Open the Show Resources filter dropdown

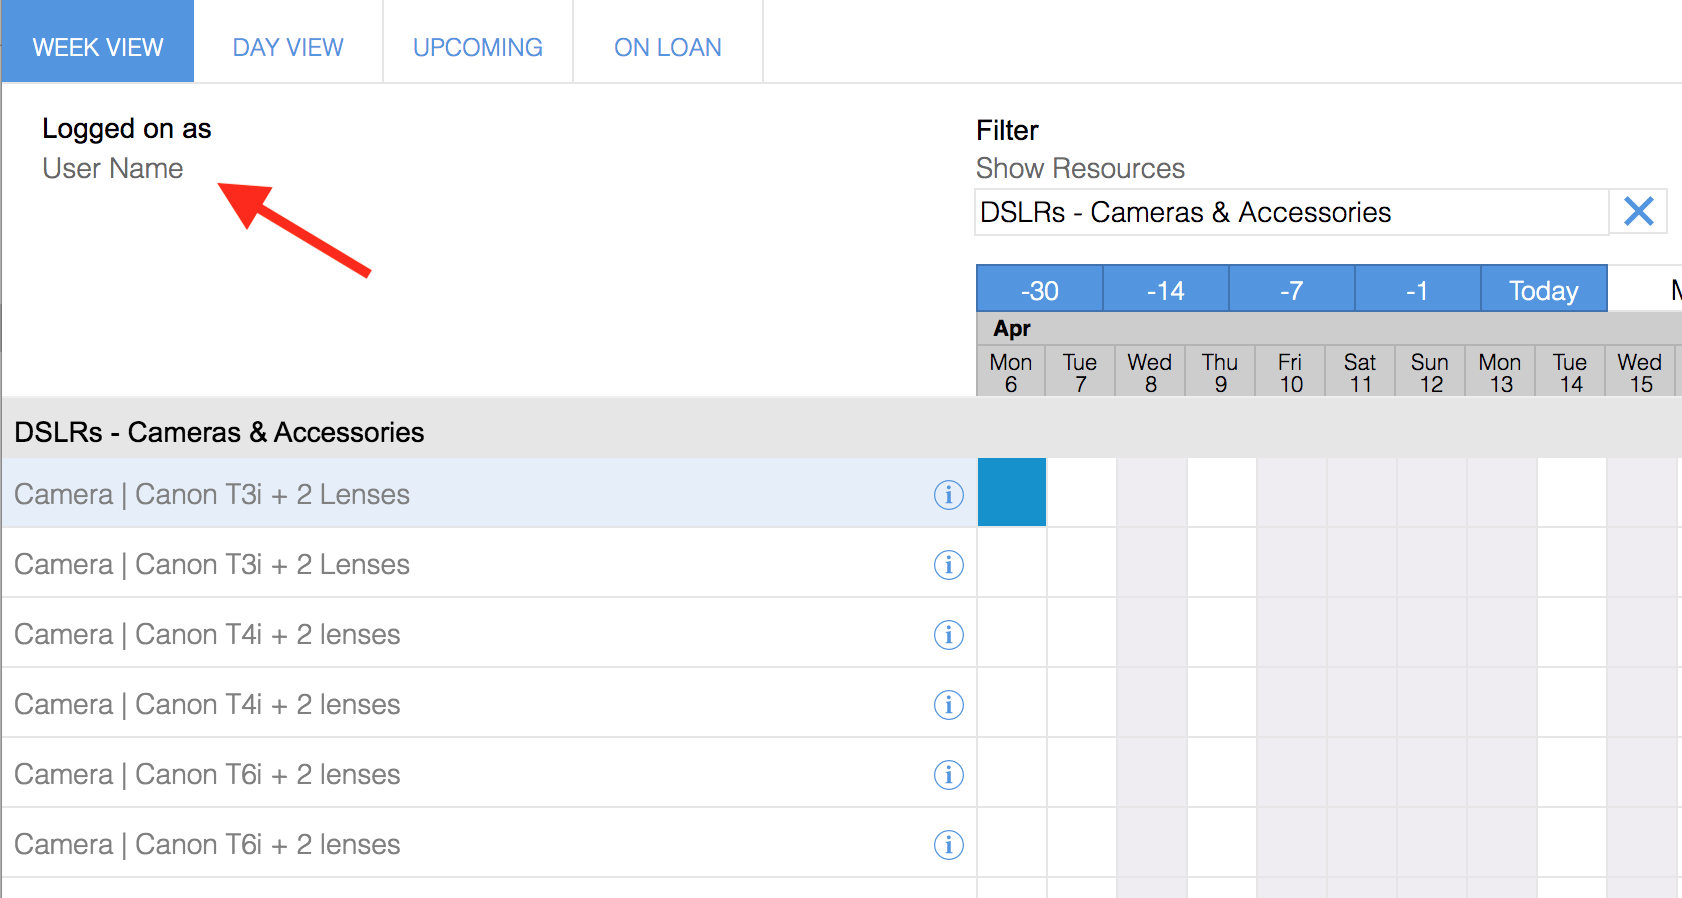click(1292, 212)
